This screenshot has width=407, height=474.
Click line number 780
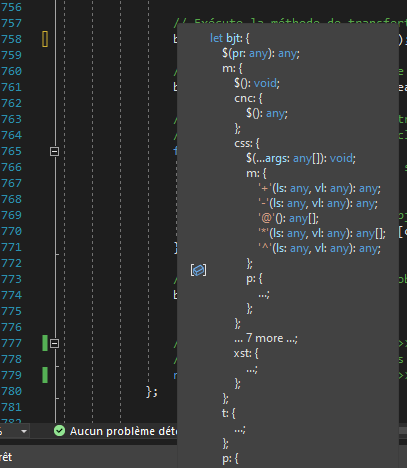point(12,391)
